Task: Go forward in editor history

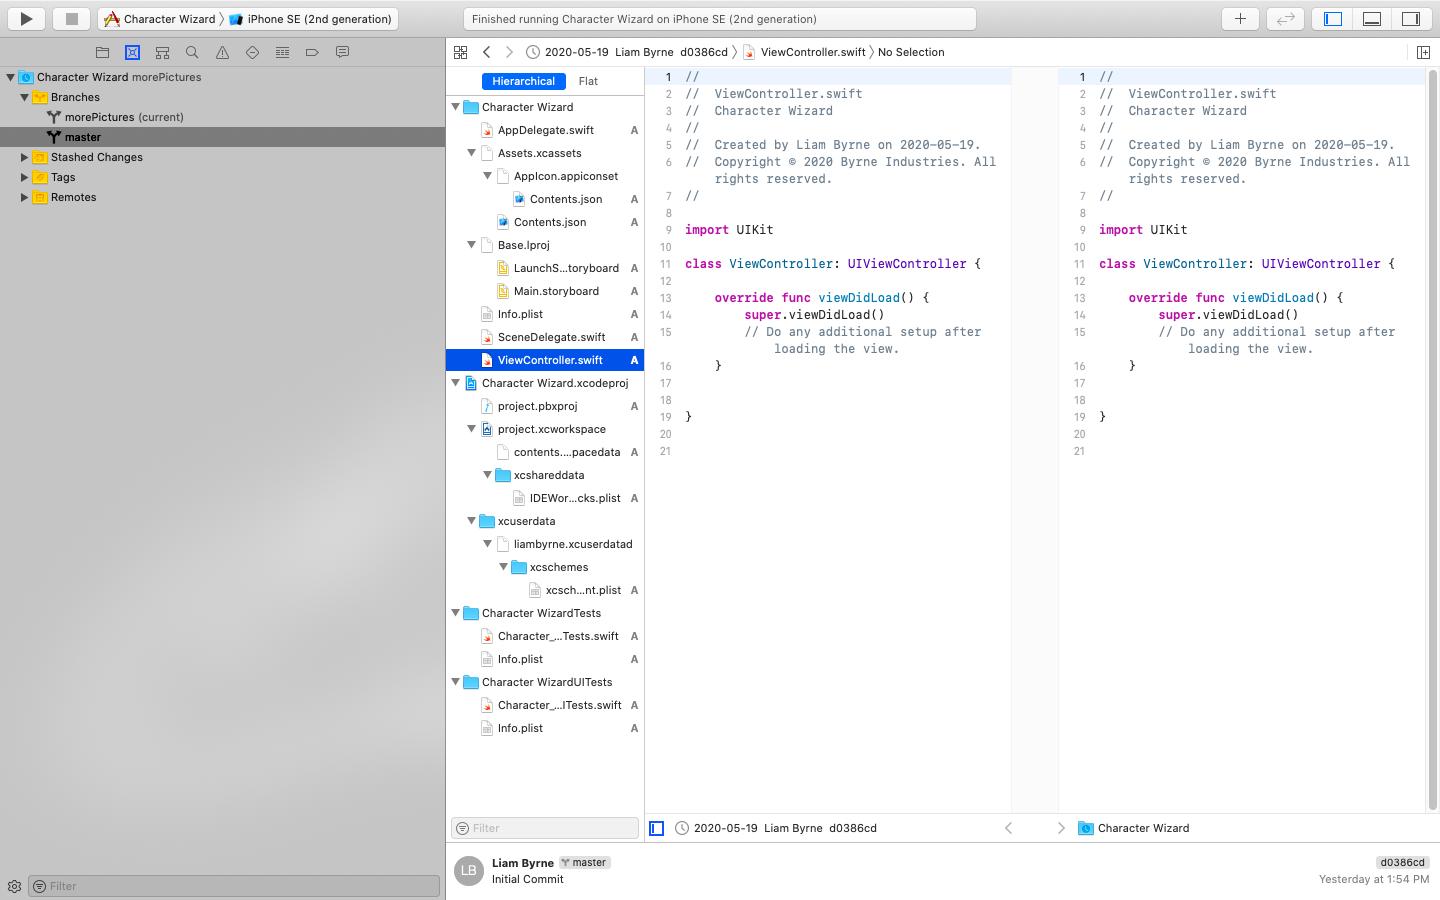Action: pos(509,52)
